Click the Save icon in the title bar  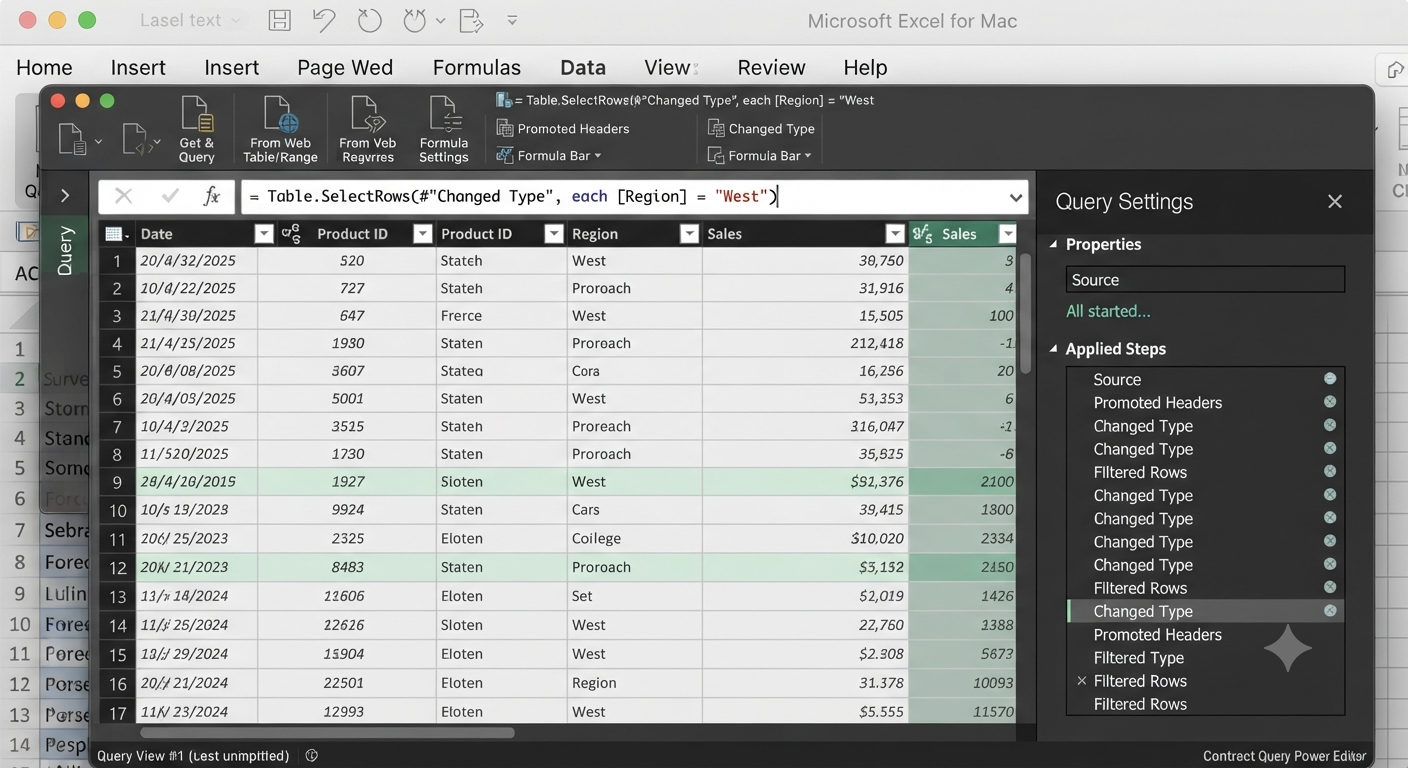(x=280, y=20)
